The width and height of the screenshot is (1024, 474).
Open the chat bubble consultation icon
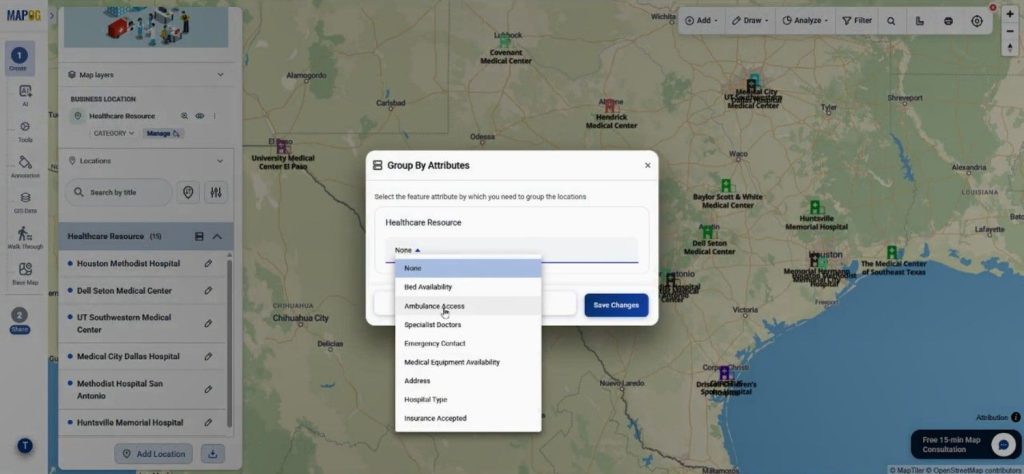pos(1002,445)
